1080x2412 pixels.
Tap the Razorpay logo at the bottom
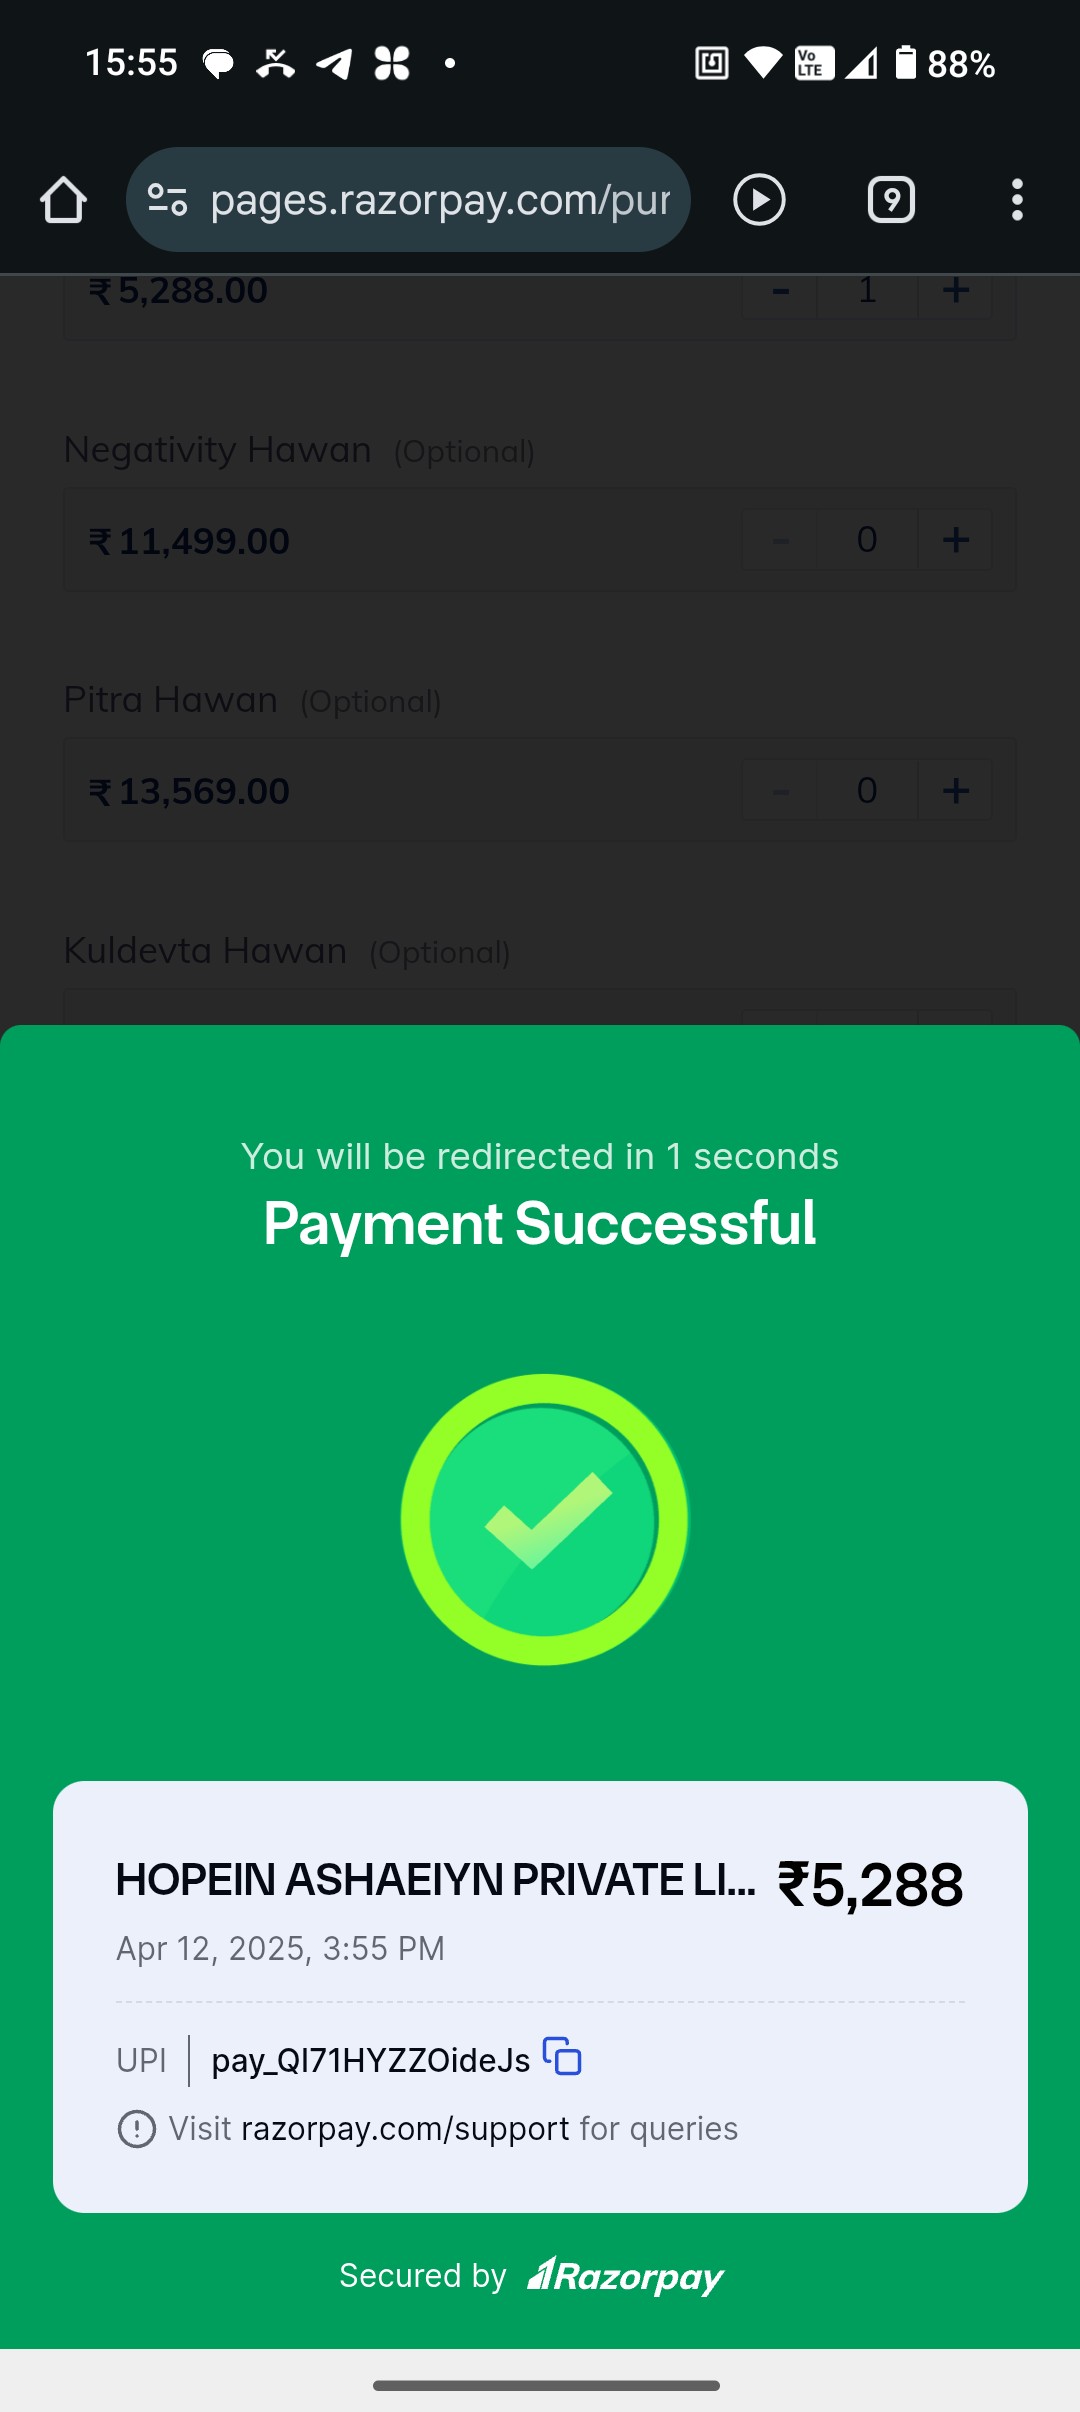(626, 2276)
